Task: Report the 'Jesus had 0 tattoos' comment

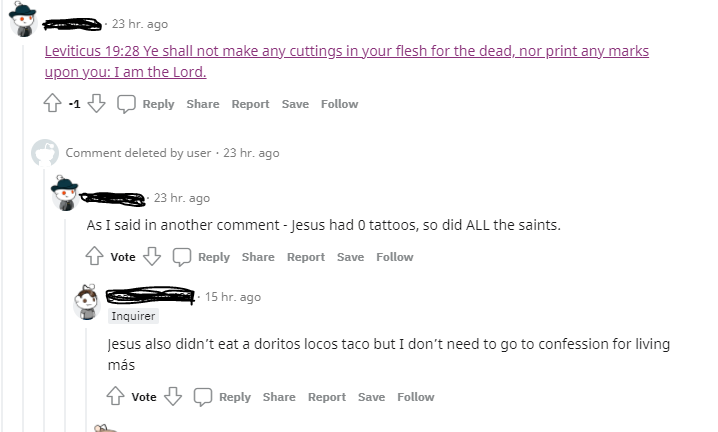Action: [306, 257]
